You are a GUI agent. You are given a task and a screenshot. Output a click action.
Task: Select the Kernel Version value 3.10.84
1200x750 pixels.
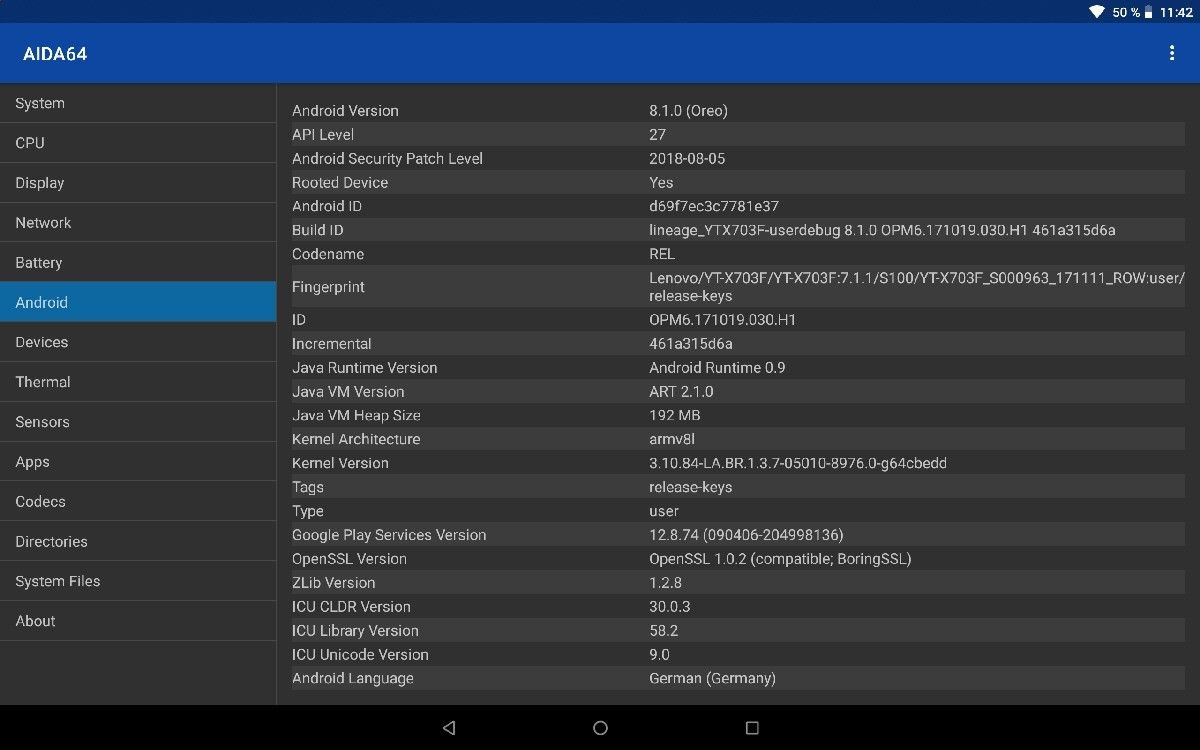[x=798, y=463]
